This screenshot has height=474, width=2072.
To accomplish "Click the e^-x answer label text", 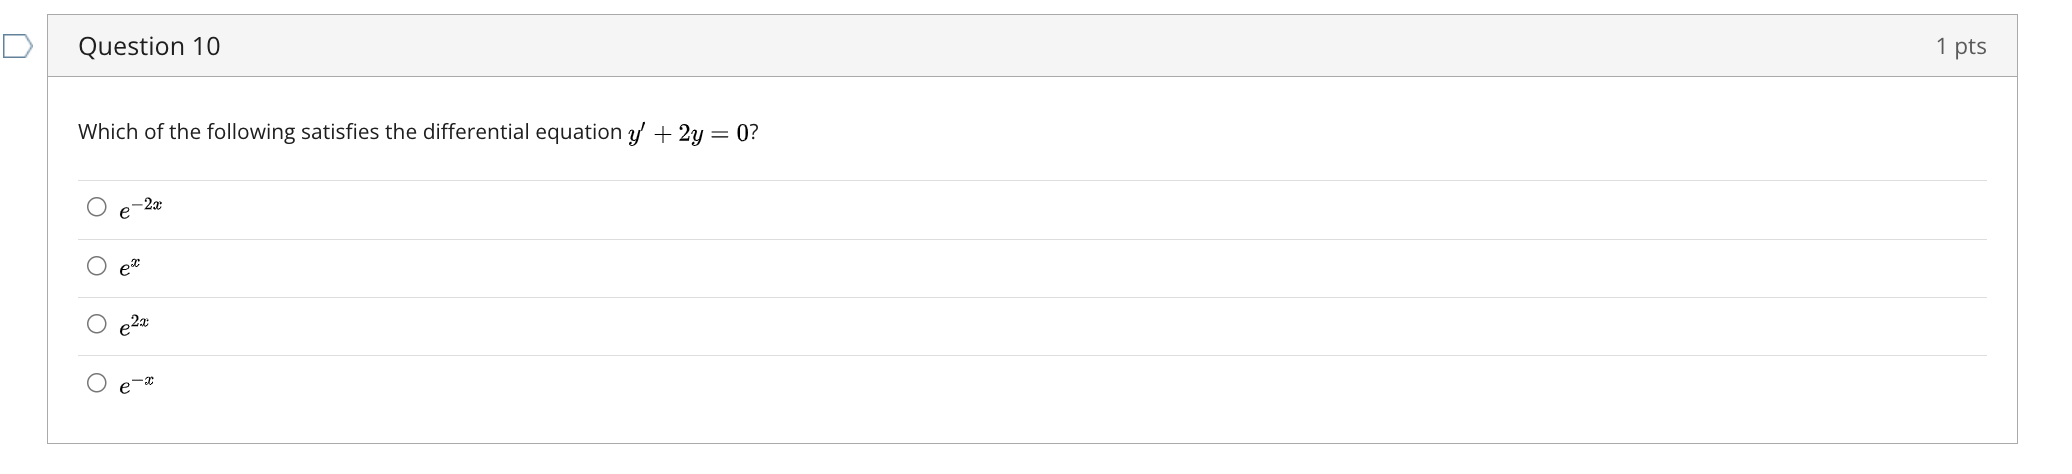I will tap(137, 384).
